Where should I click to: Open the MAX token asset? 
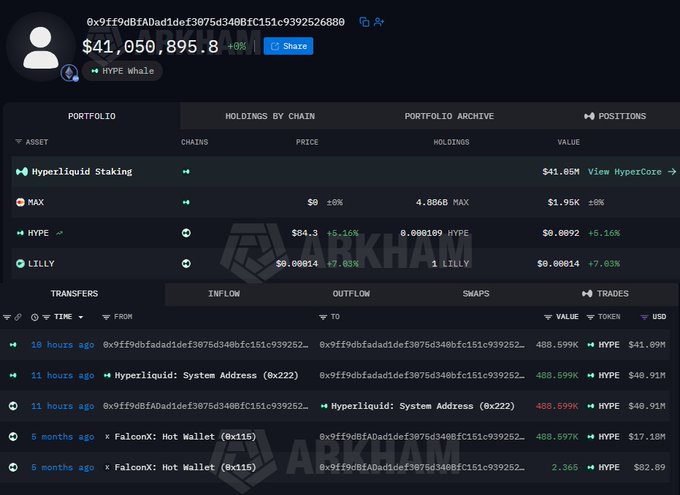36,202
